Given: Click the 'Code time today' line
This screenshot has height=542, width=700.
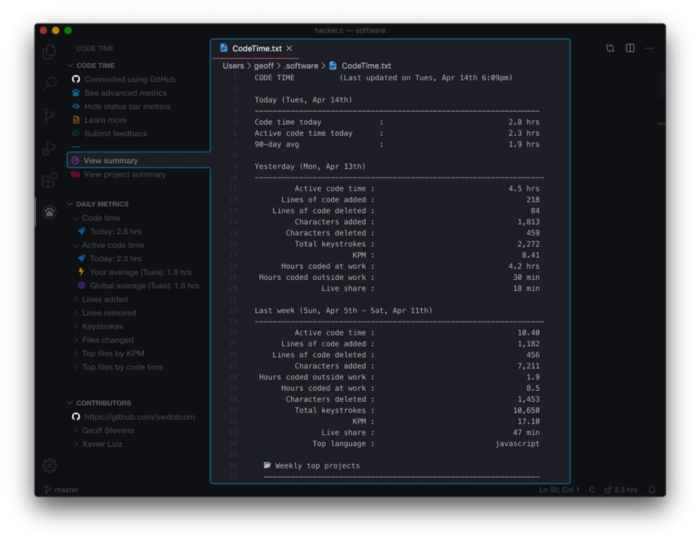Looking at the screenshot, I should (x=397, y=122).
